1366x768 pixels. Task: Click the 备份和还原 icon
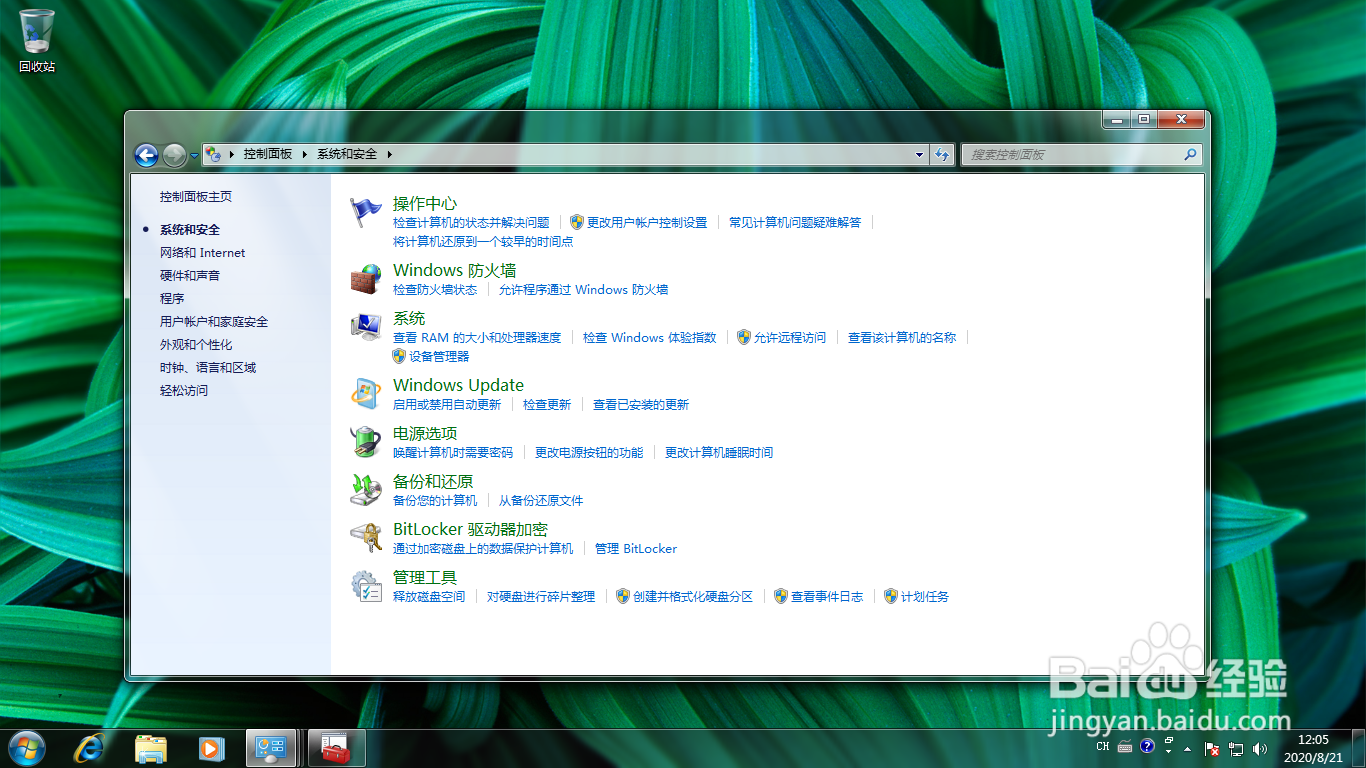pos(366,490)
